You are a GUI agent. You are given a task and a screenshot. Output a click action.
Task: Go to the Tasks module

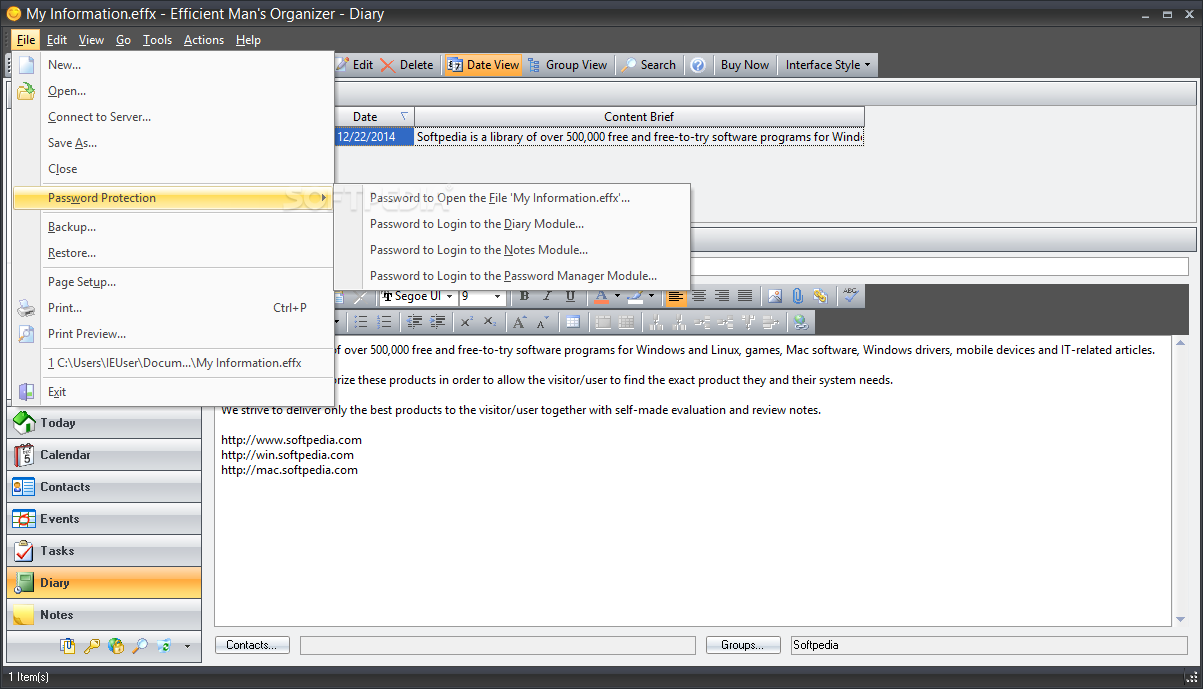tap(104, 551)
